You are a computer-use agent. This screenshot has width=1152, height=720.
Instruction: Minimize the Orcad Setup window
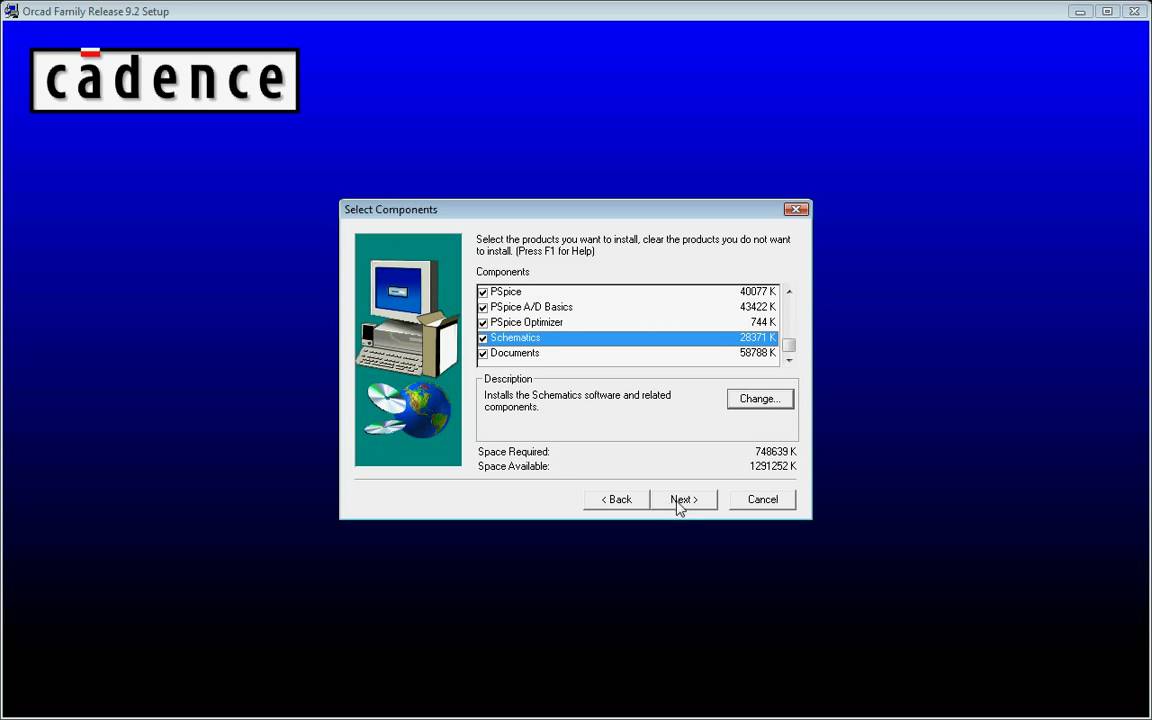click(x=1080, y=11)
